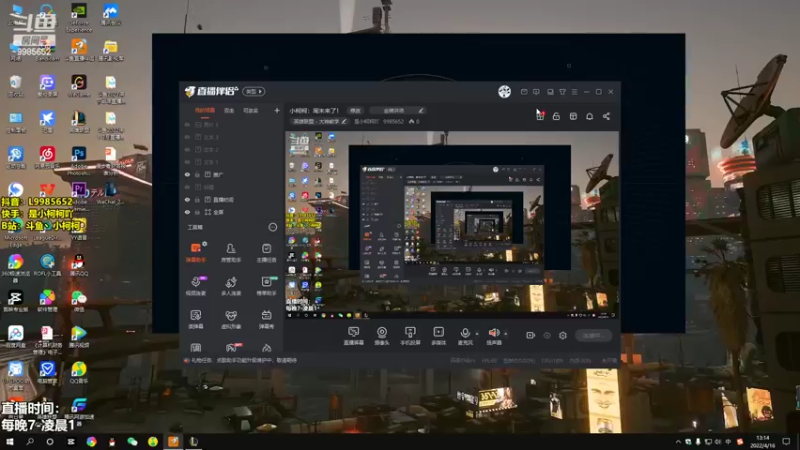Open the feedback chat bubble icon in the title bar
800x450 pixels.
(x=536, y=92)
